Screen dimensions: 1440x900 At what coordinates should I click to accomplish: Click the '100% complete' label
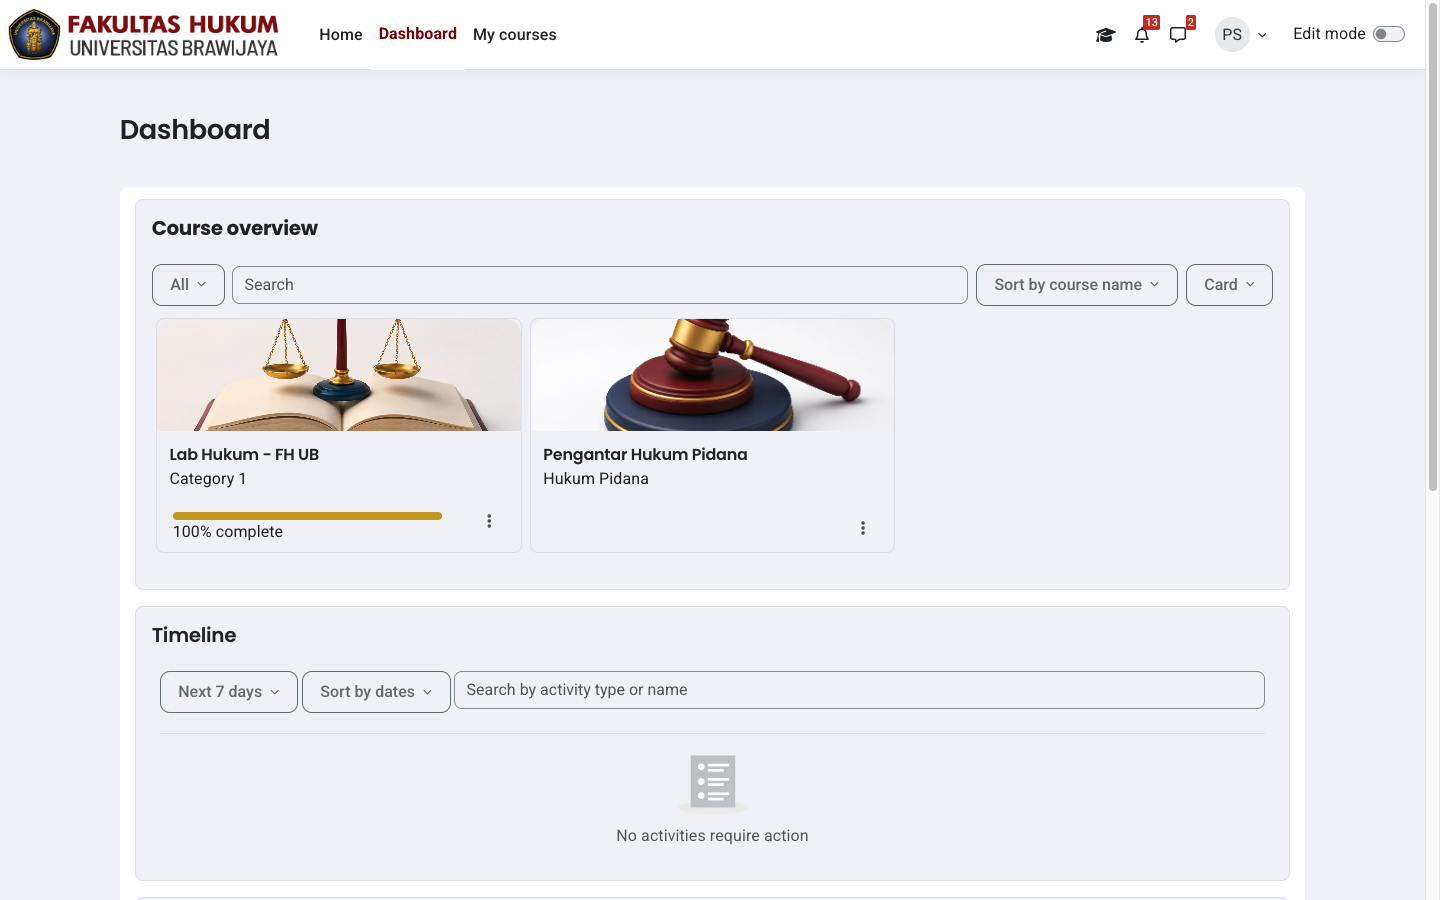tap(228, 532)
